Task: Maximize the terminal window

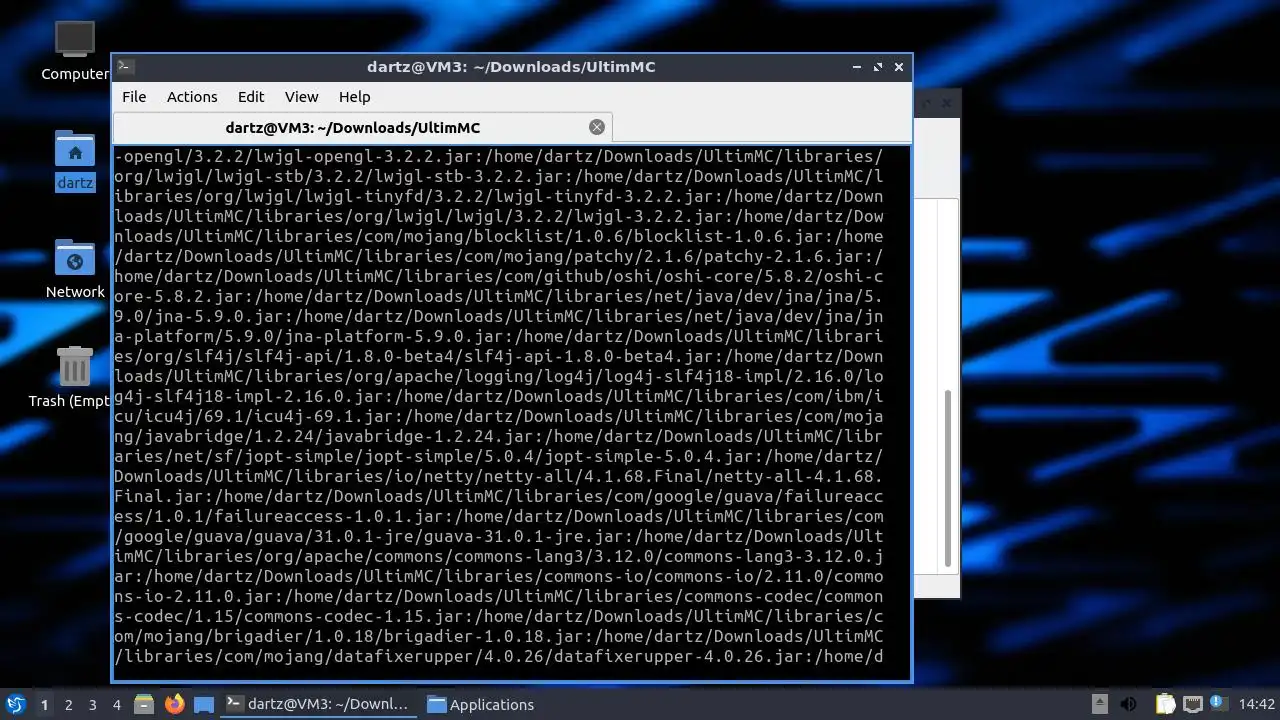Action: pyautogui.click(x=878, y=67)
